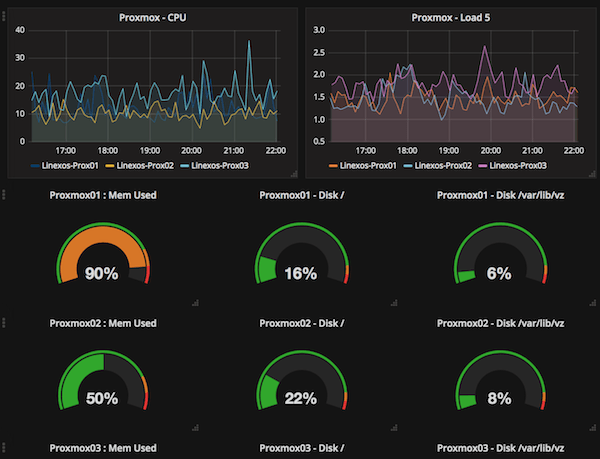
Task: Toggle Linexos-Prox02 series in the CPU legend
Action: [x=145, y=166]
